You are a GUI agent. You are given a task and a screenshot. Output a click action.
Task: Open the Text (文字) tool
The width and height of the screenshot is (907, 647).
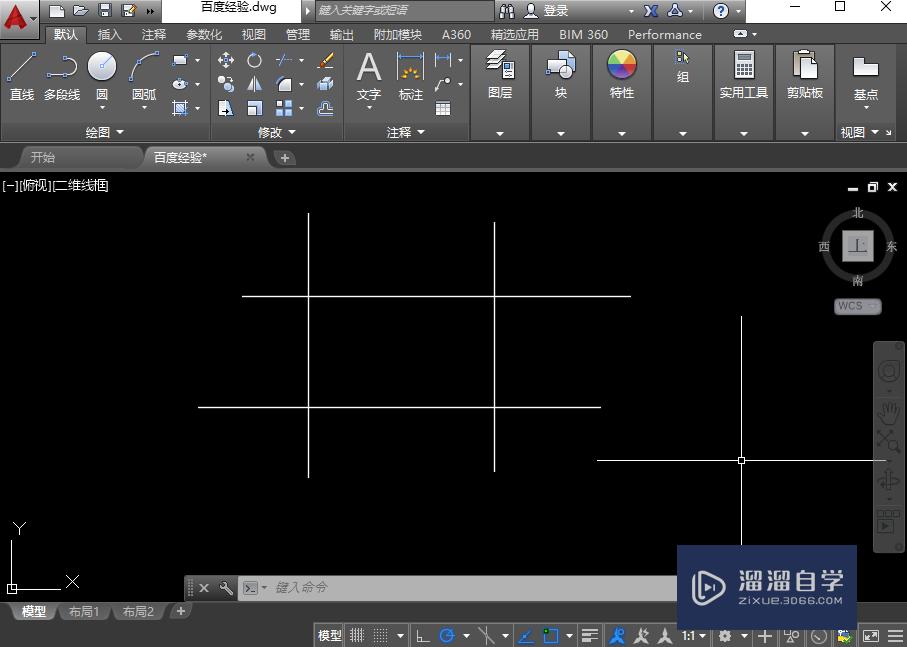point(368,70)
